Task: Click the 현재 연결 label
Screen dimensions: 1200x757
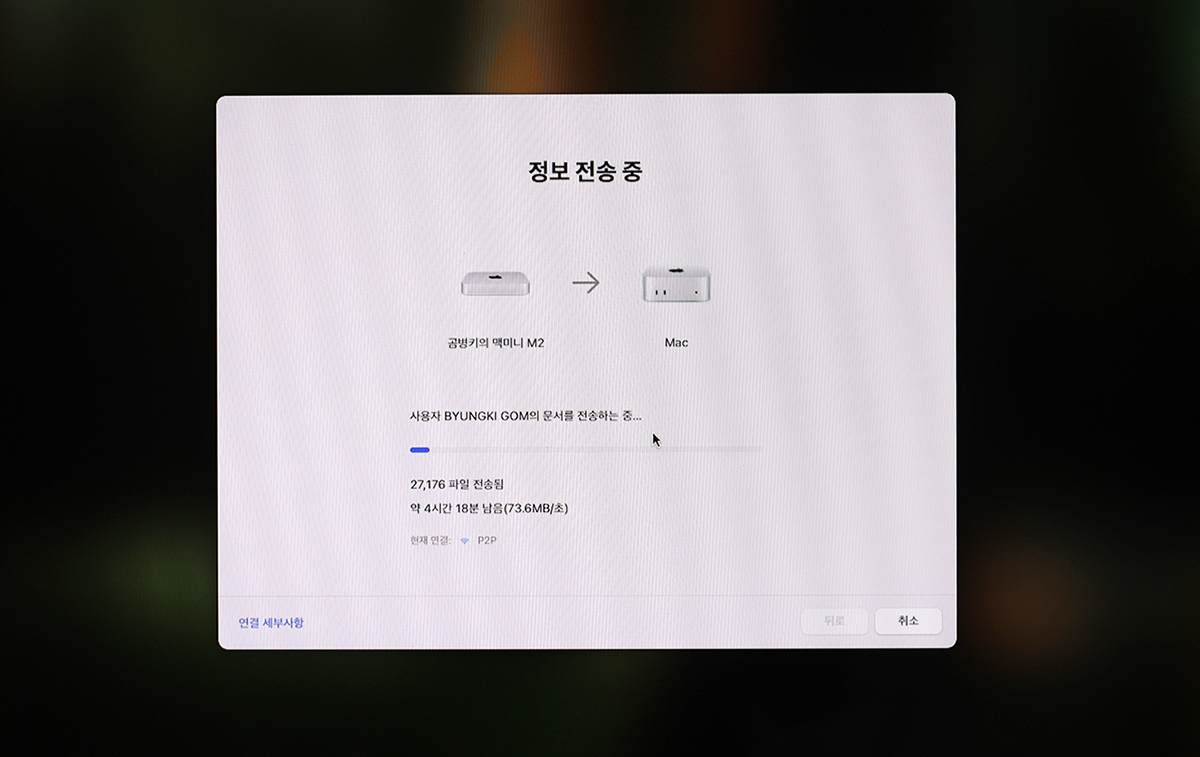Action: [431, 541]
